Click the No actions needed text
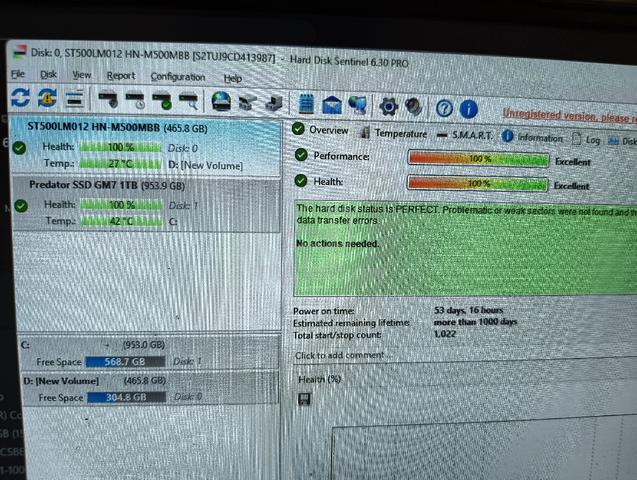The width and height of the screenshot is (637, 480). tap(338, 244)
